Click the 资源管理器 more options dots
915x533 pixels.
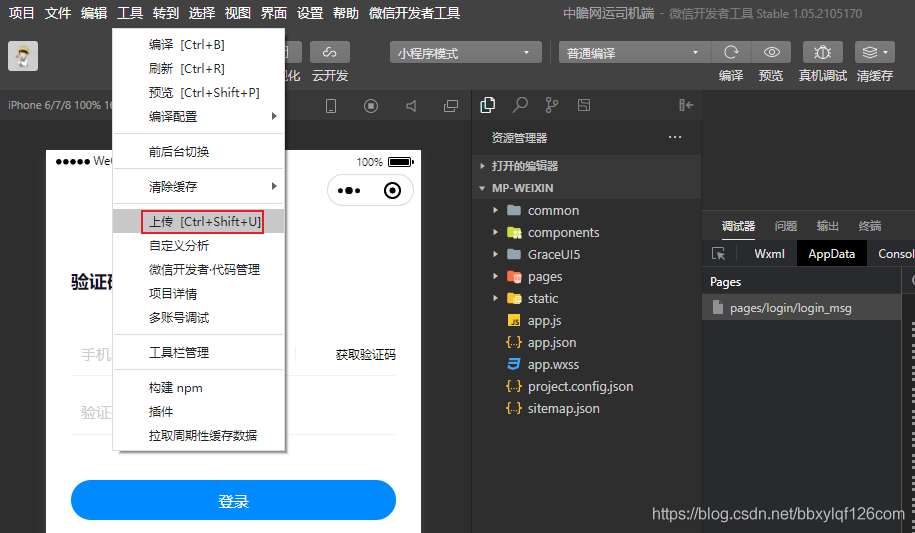coord(675,137)
